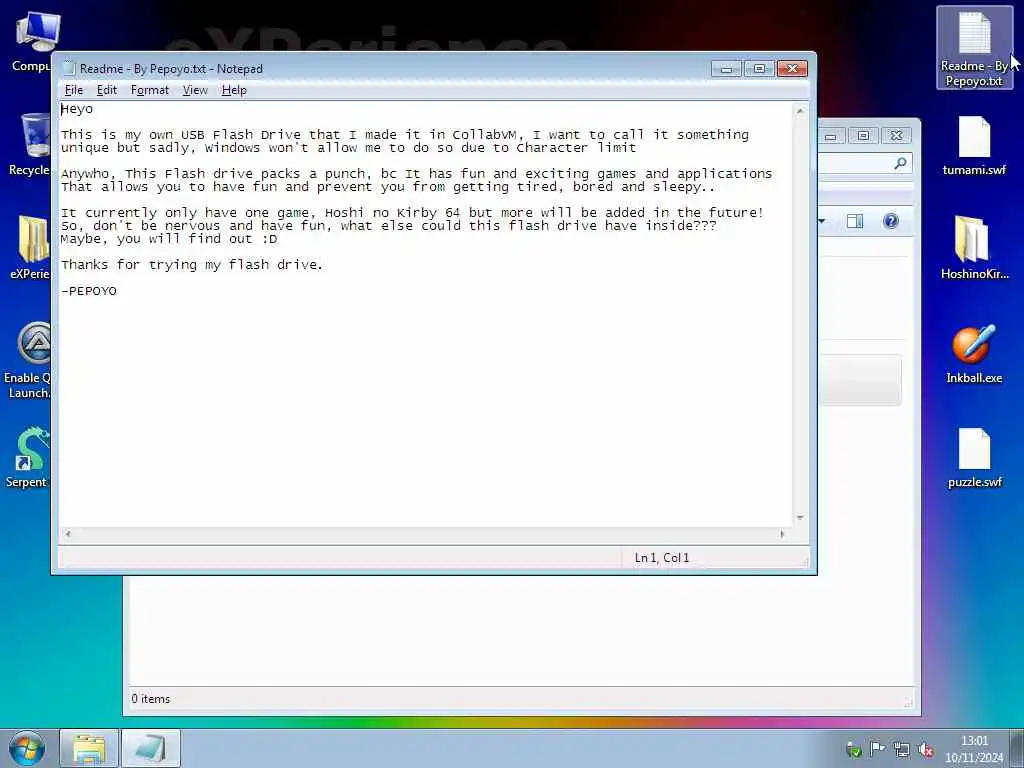Click the search magnifier in the Explorer window
This screenshot has height=768, width=1024.
[x=900, y=164]
